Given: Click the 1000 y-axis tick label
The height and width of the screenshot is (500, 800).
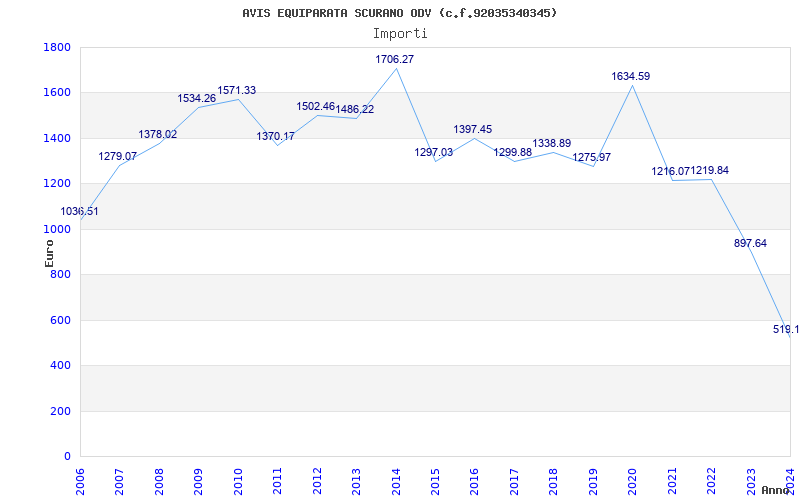Looking at the screenshot, I should point(58,230).
